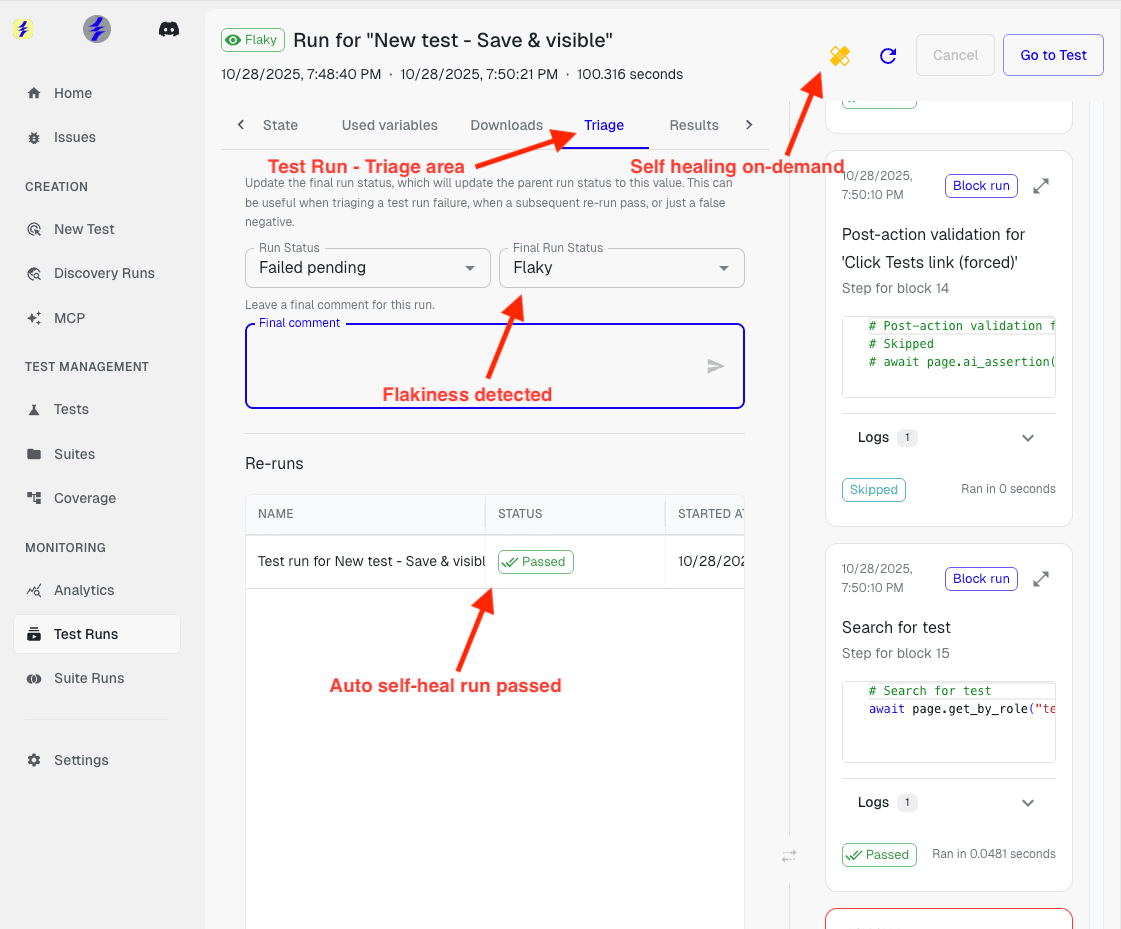Click the self-healing on-demand bandage icon

tap(839, 56)
